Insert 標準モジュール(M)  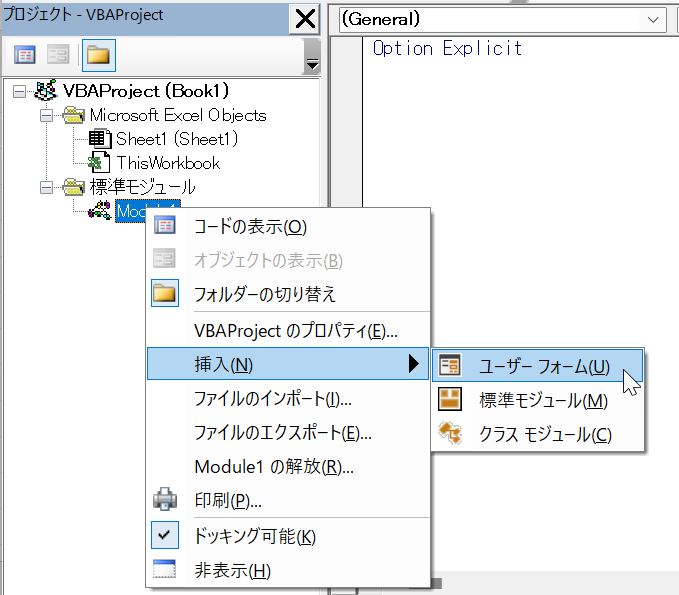pos(537,400)
